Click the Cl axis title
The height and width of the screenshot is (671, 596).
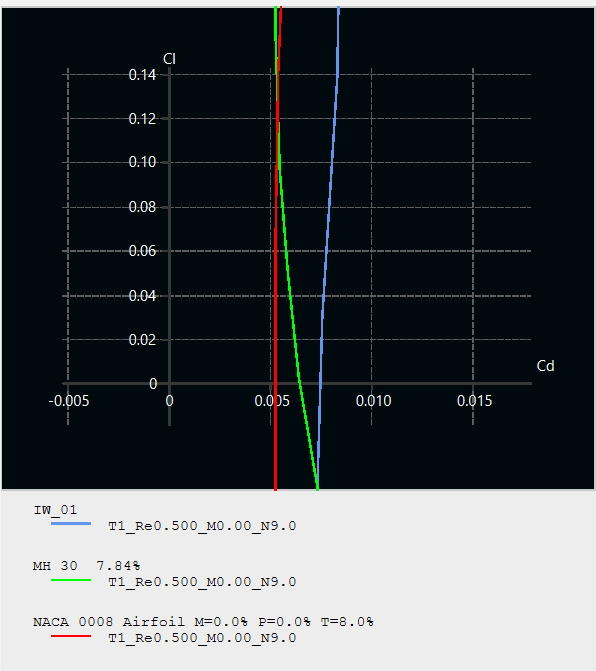pos(169,59)
